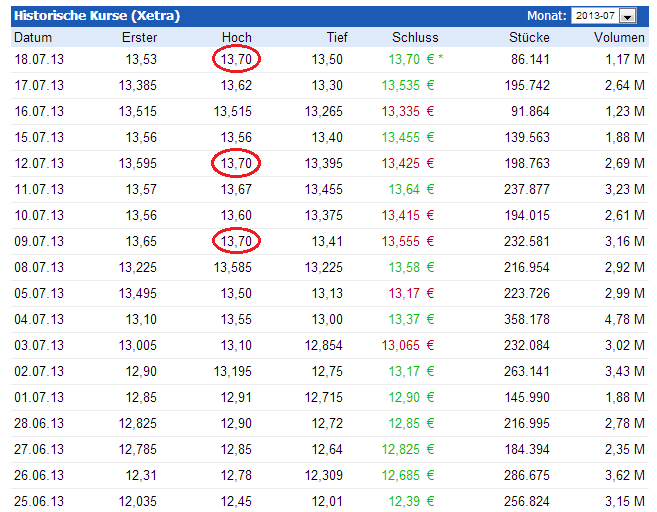
Task: Click the Tief column header
Action: tap(337, 38)
